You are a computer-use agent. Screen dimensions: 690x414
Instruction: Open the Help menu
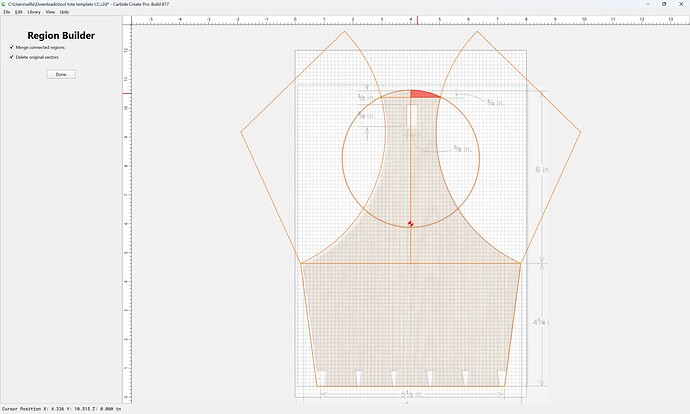pyautogui.click(x=64, y=12)
